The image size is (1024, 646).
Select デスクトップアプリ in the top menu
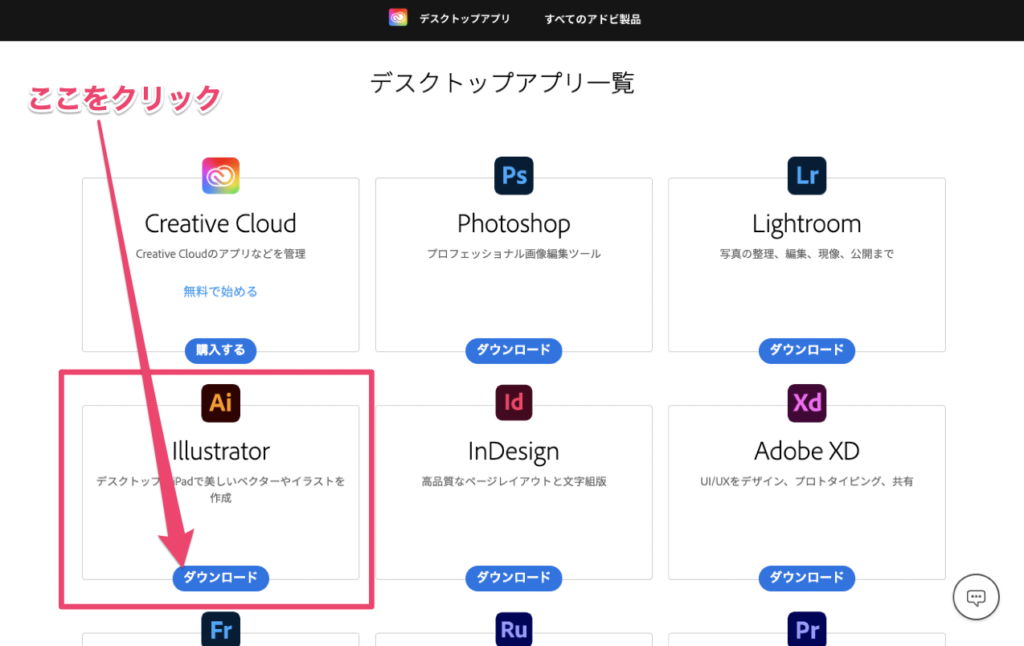pos(466,16)
